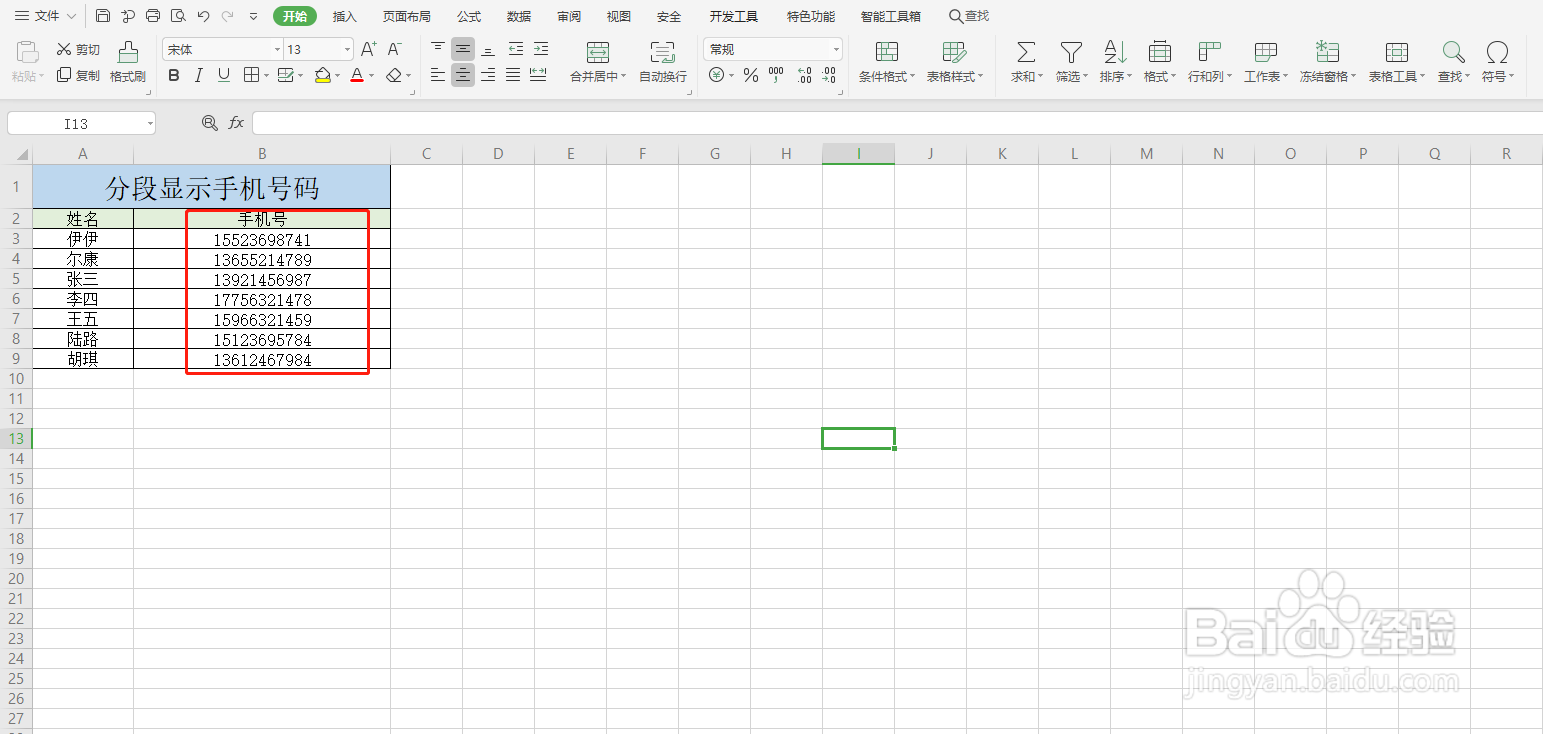Select the Format Painter (格式刷) tool
The image size is (1543, 734).
(x=128, y=61)
